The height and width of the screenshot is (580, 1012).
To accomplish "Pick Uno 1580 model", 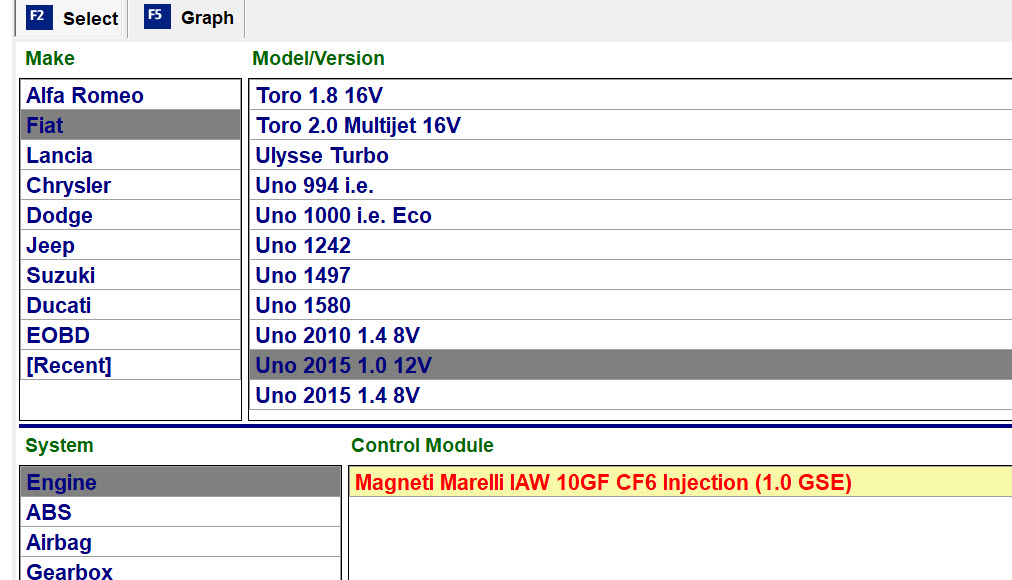I will [x=631, y=305].
